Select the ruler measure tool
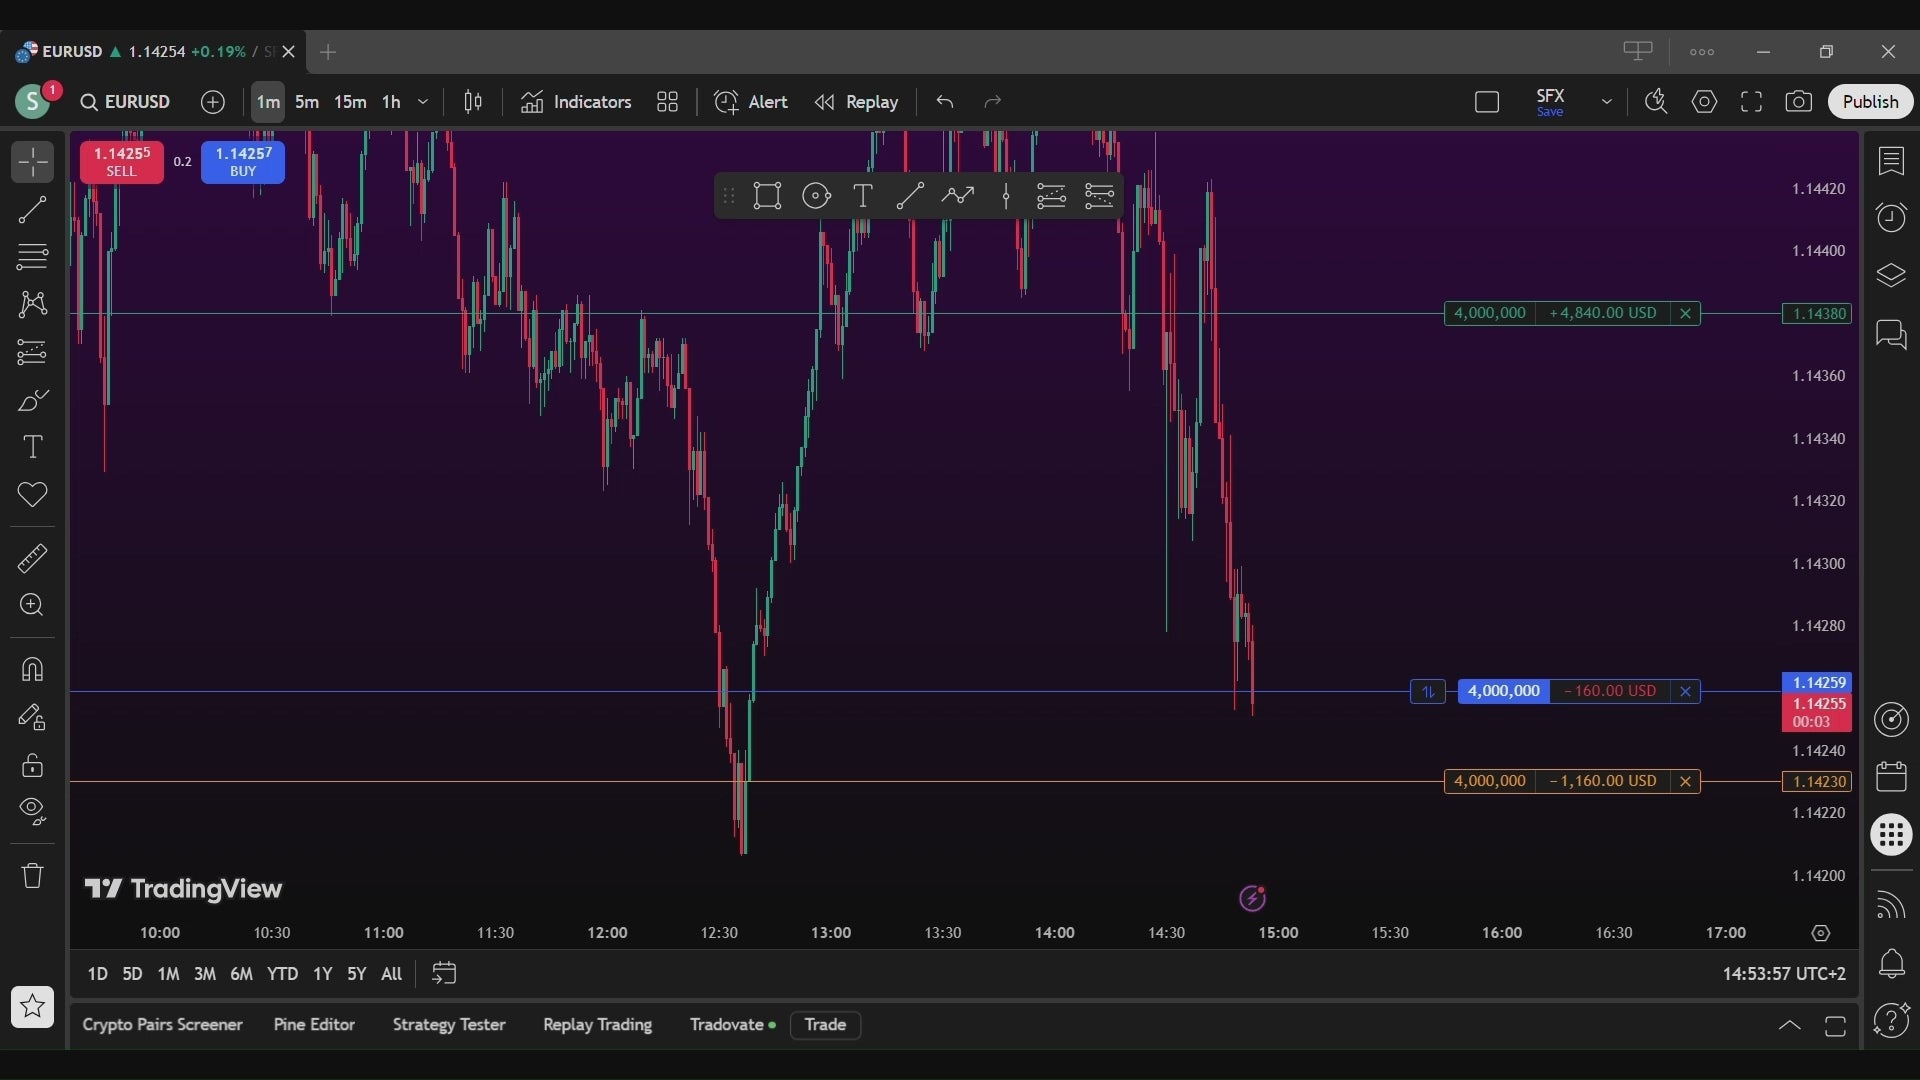Screen dimensions: 1920x1080 coord(32,558)
